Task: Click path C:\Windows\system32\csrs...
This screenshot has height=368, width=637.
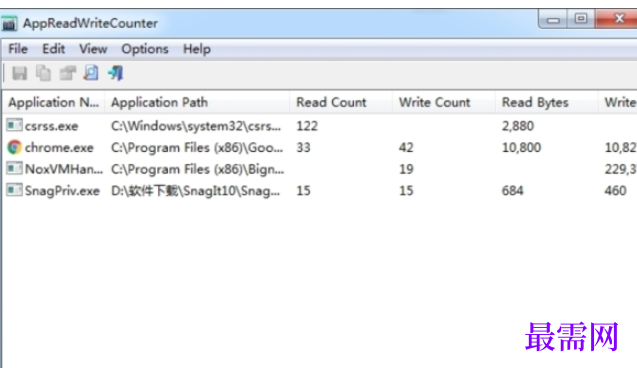Action: 196,126
